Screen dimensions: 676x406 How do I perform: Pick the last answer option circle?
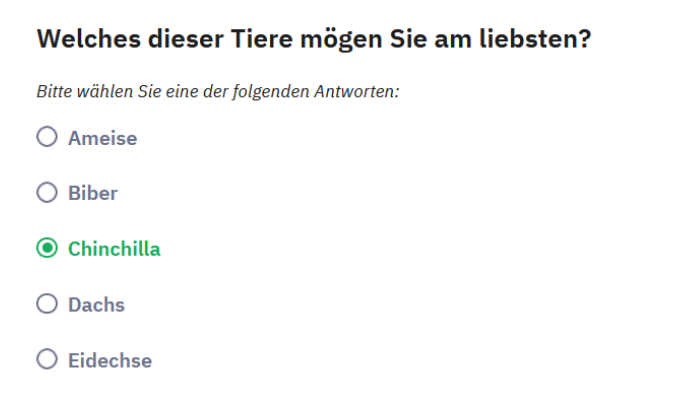point(47,360)
